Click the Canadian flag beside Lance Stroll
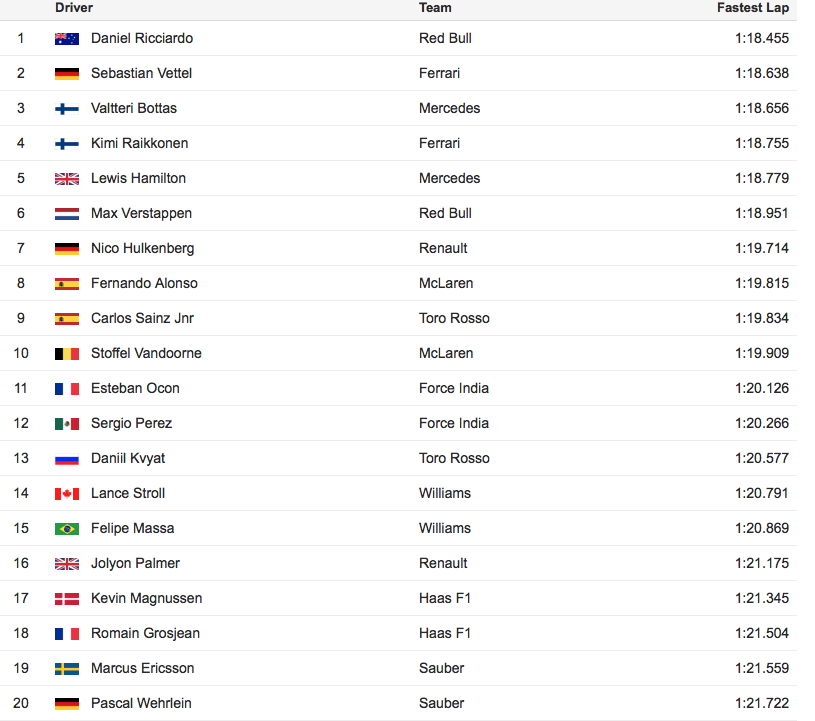Image resolution: width=815 pixels, height=721 pixels. (x=67, y=493)
